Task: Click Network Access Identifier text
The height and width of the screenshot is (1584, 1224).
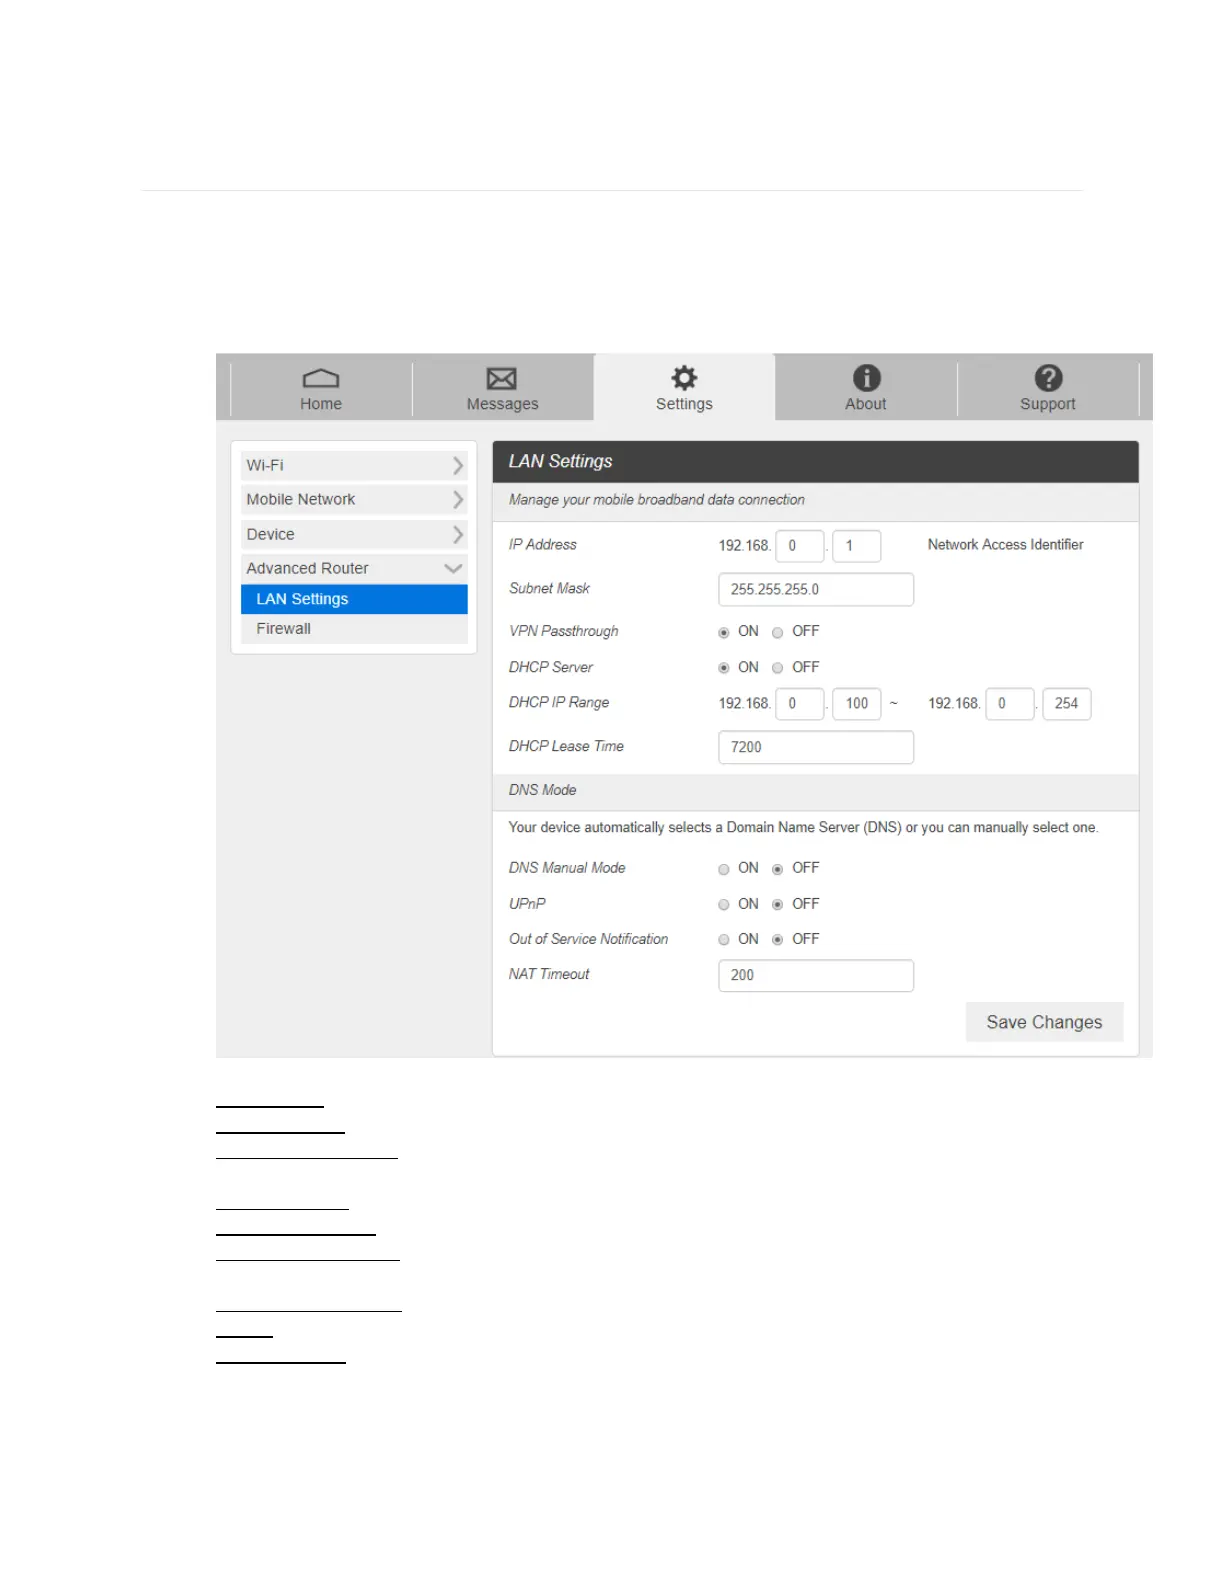Action: click(1005, 545)
